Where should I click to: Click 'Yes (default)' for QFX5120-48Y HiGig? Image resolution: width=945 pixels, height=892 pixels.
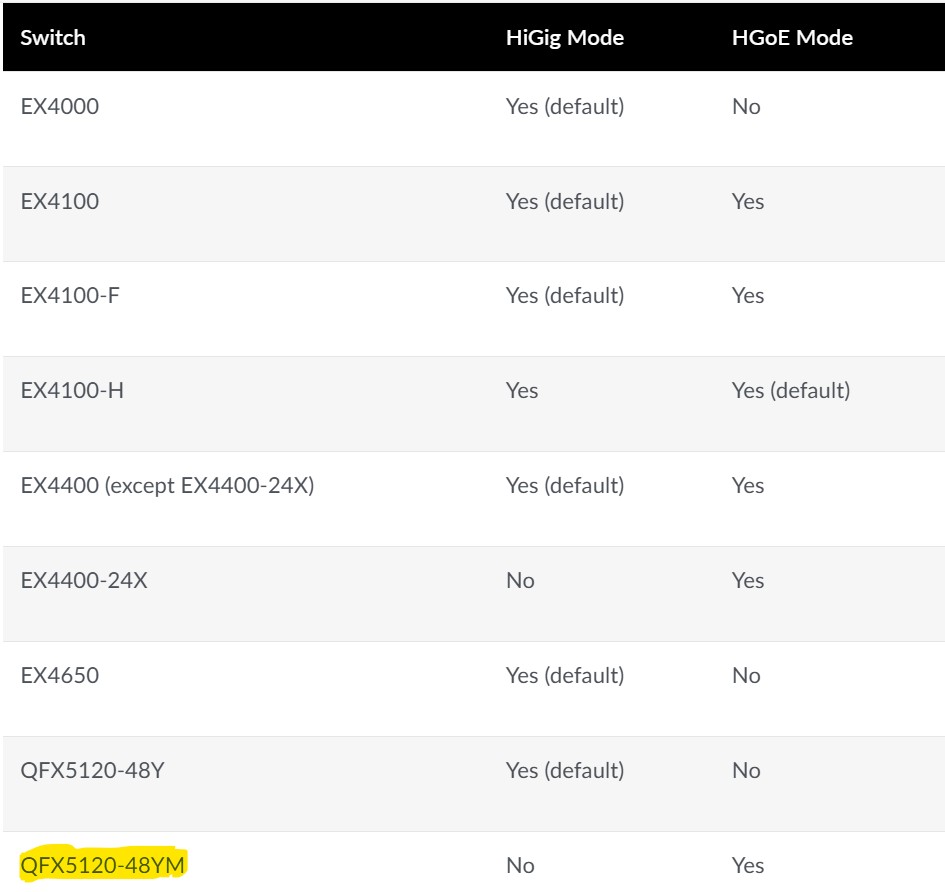point(564,770)
